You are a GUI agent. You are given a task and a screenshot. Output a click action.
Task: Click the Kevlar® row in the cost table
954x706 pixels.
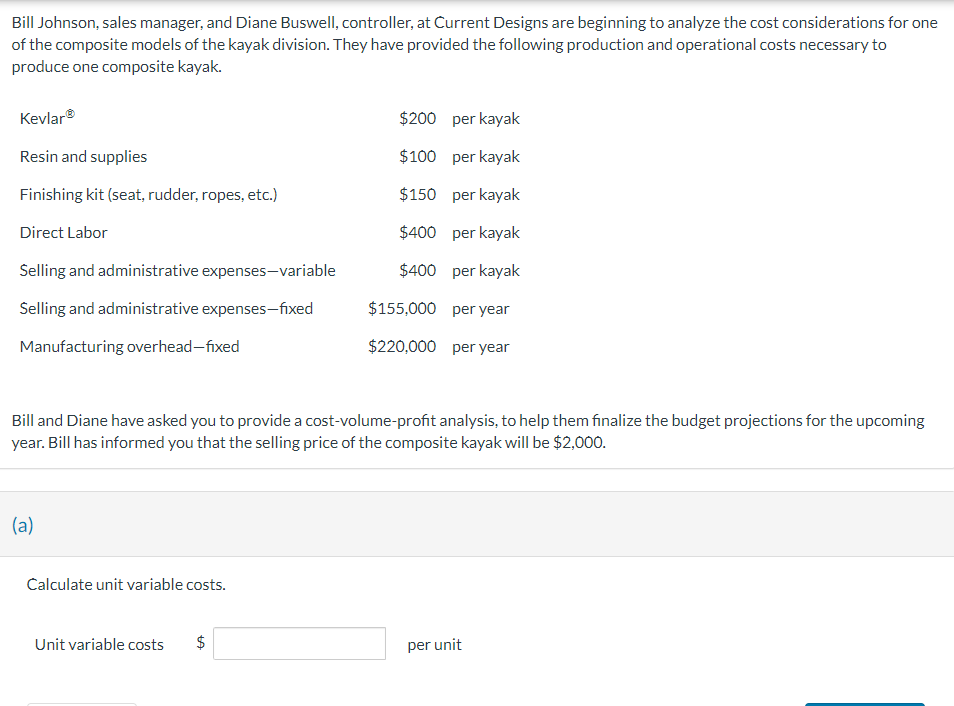pos(46,117)
